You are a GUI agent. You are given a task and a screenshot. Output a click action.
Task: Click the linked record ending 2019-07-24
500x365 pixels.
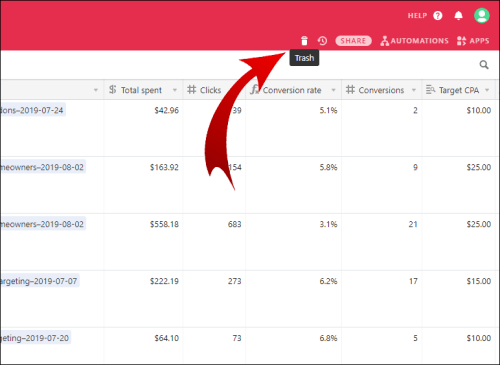click(x=32, y=110)
